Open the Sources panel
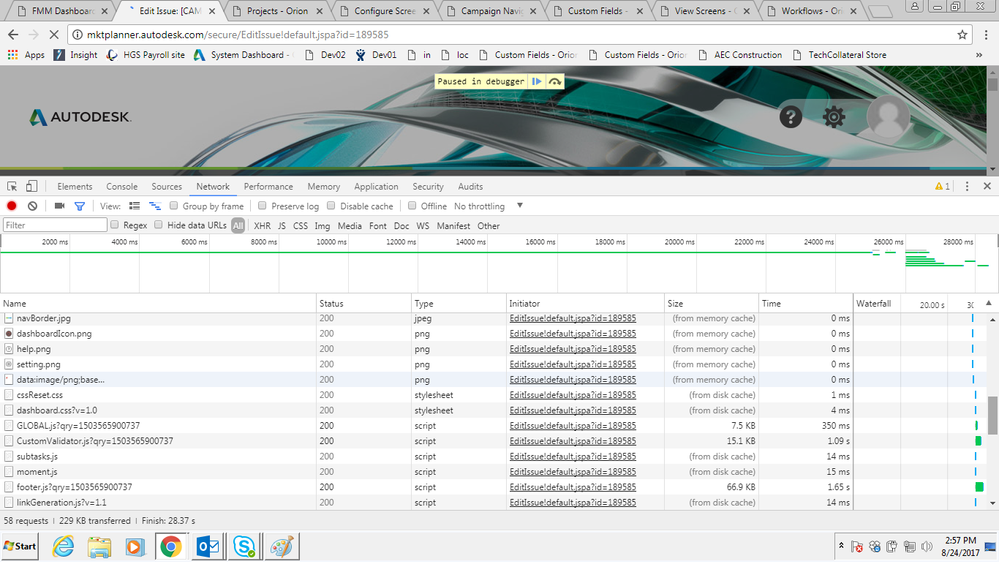The width and height of the screenshot is (999, 562). pos(166,187)
